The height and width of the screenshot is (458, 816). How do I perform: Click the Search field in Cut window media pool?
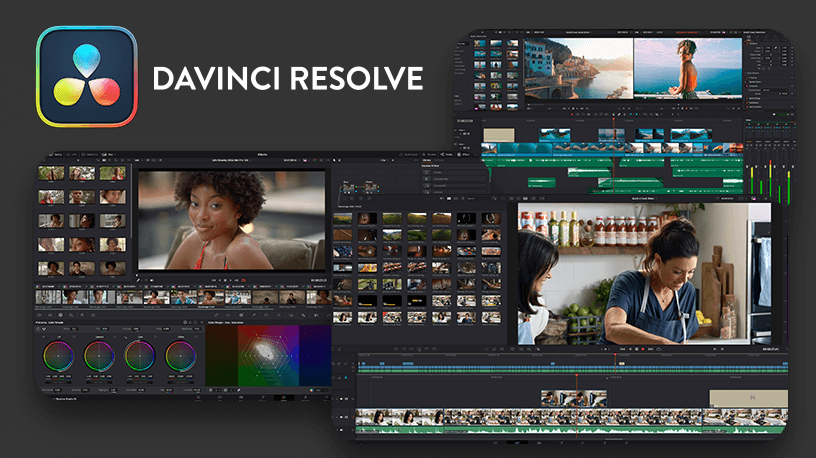(476, 198)
